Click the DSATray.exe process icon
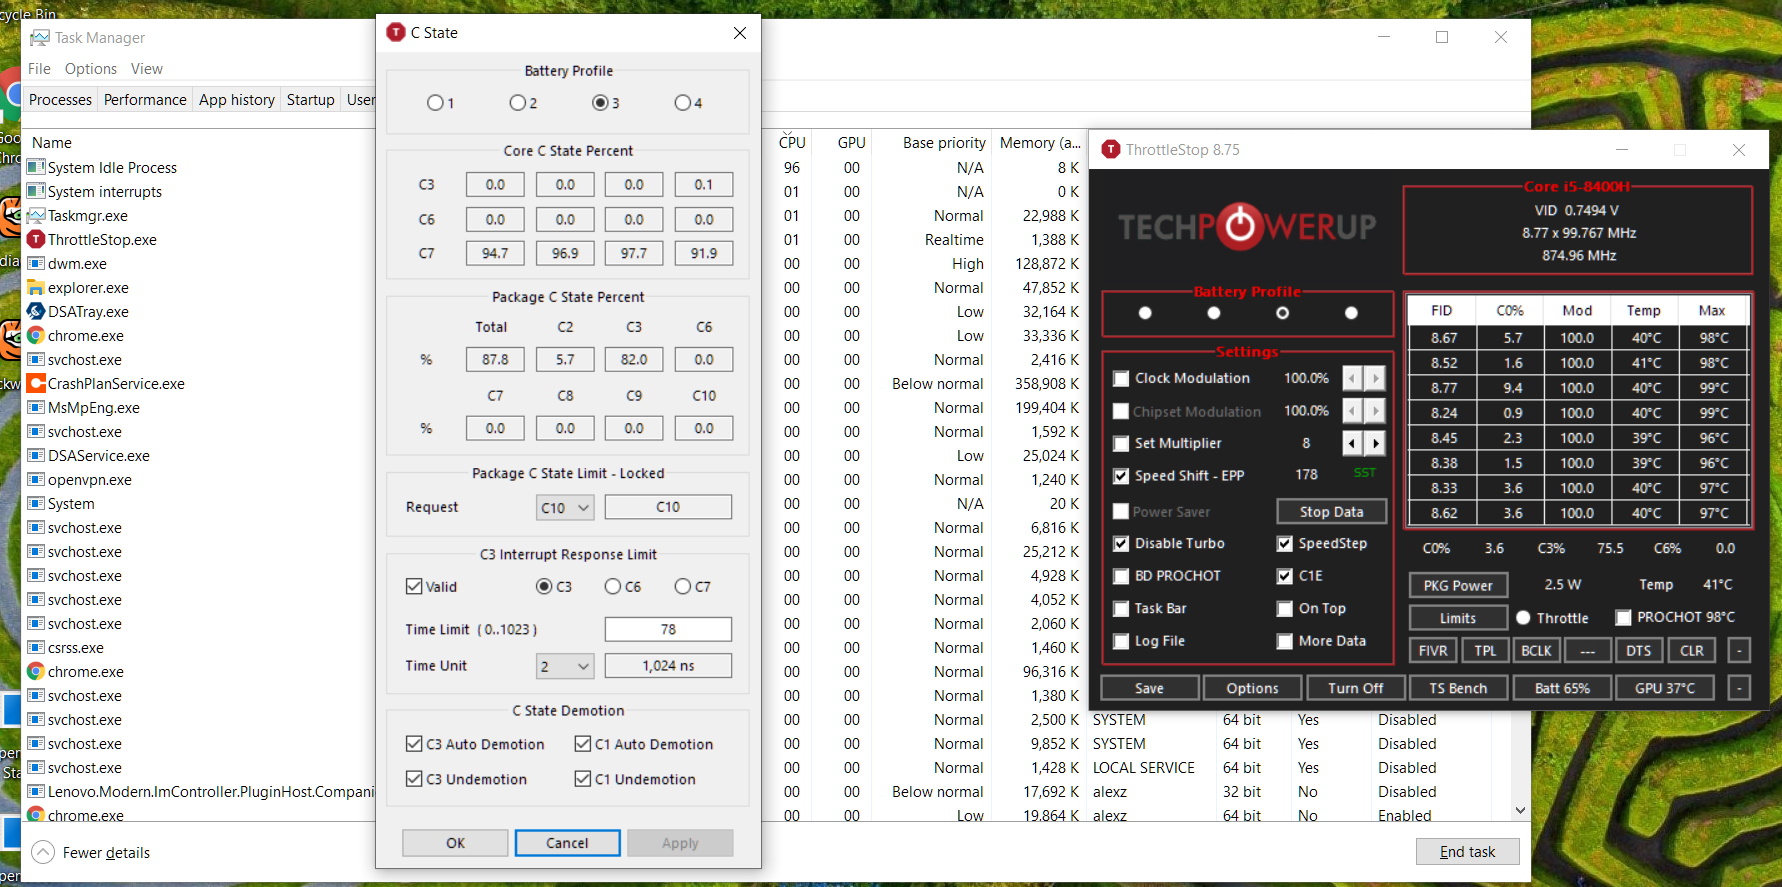Screen dimensions: 1782x887 tap(36, 311)
